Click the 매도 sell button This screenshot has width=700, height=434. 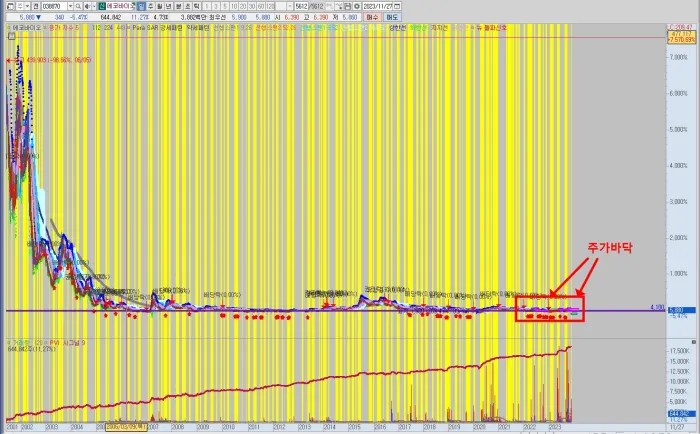392,17
